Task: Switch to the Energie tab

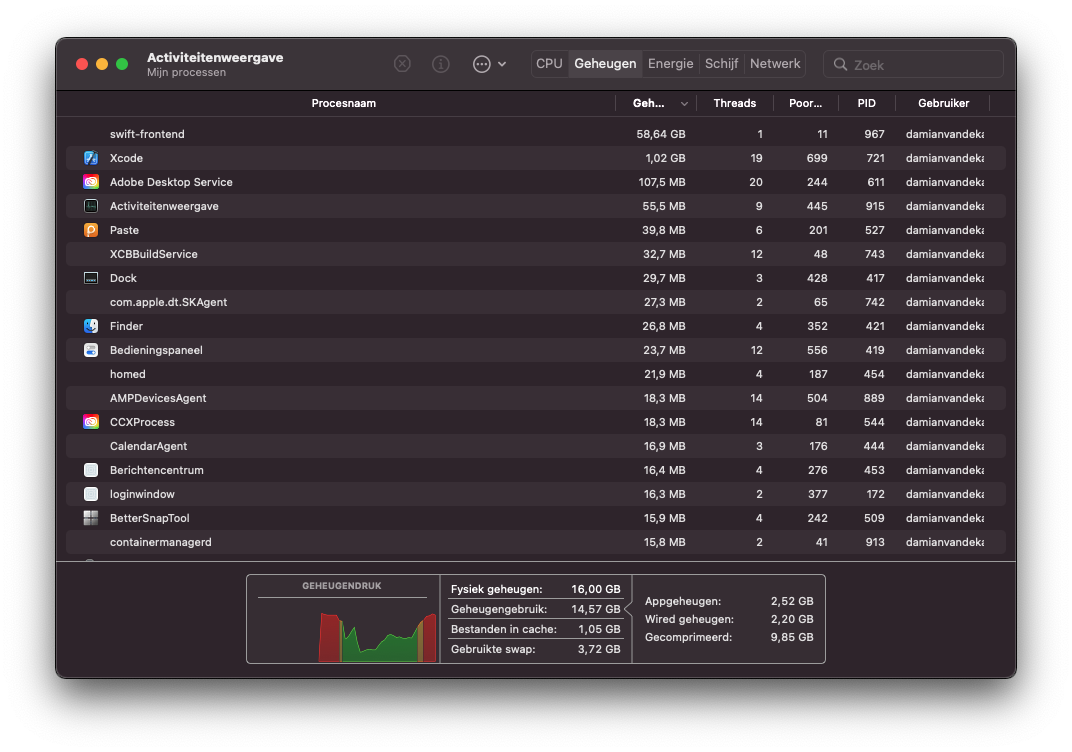Action: 670,64
